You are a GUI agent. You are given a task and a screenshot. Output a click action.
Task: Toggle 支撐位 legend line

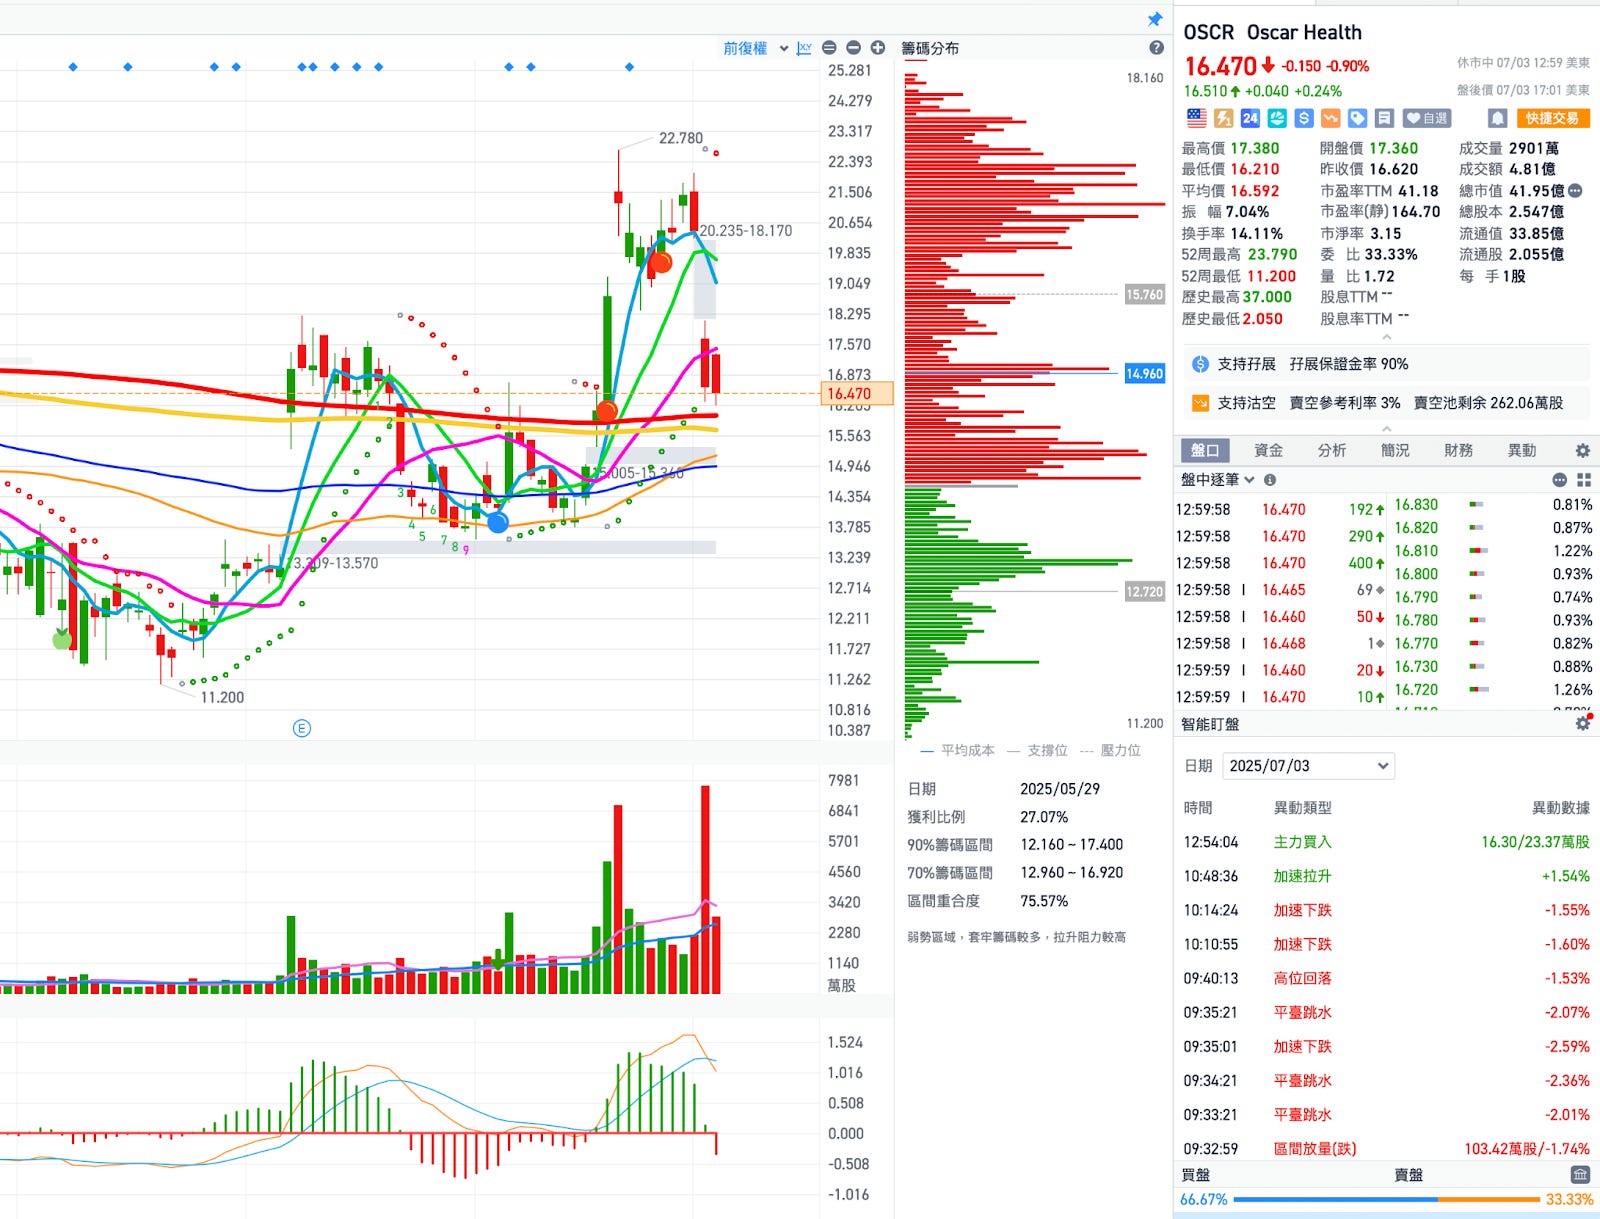coord(1037,750)
